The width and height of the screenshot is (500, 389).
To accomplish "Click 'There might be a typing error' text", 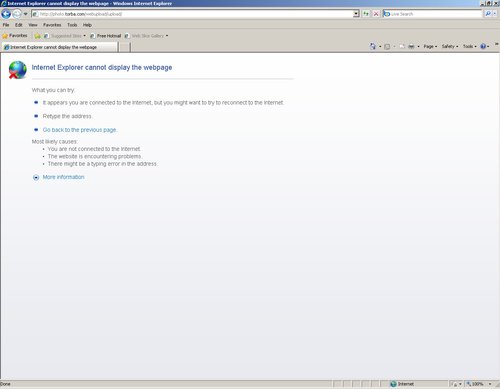I will coord(102,164).
